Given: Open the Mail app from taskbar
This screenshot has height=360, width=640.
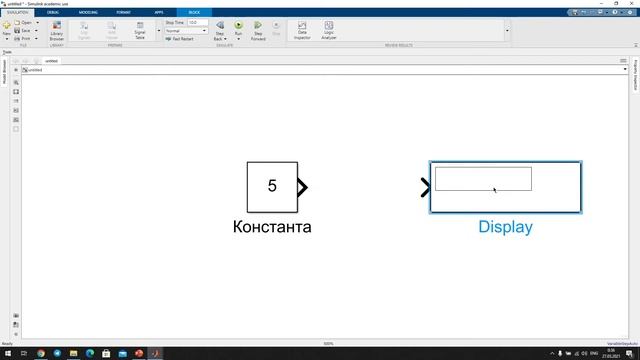Looking at the screenshot, I should pos(122,353).
